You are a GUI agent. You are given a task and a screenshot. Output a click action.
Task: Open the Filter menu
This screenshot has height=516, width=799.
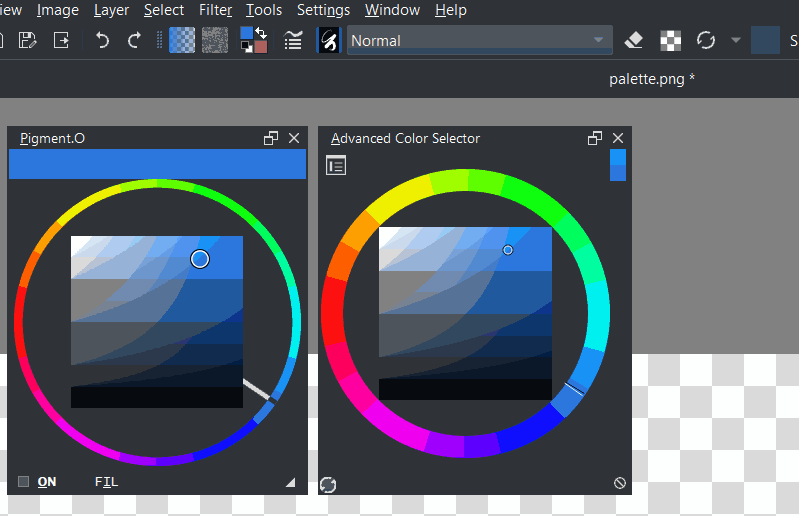[x=216, y=10]
